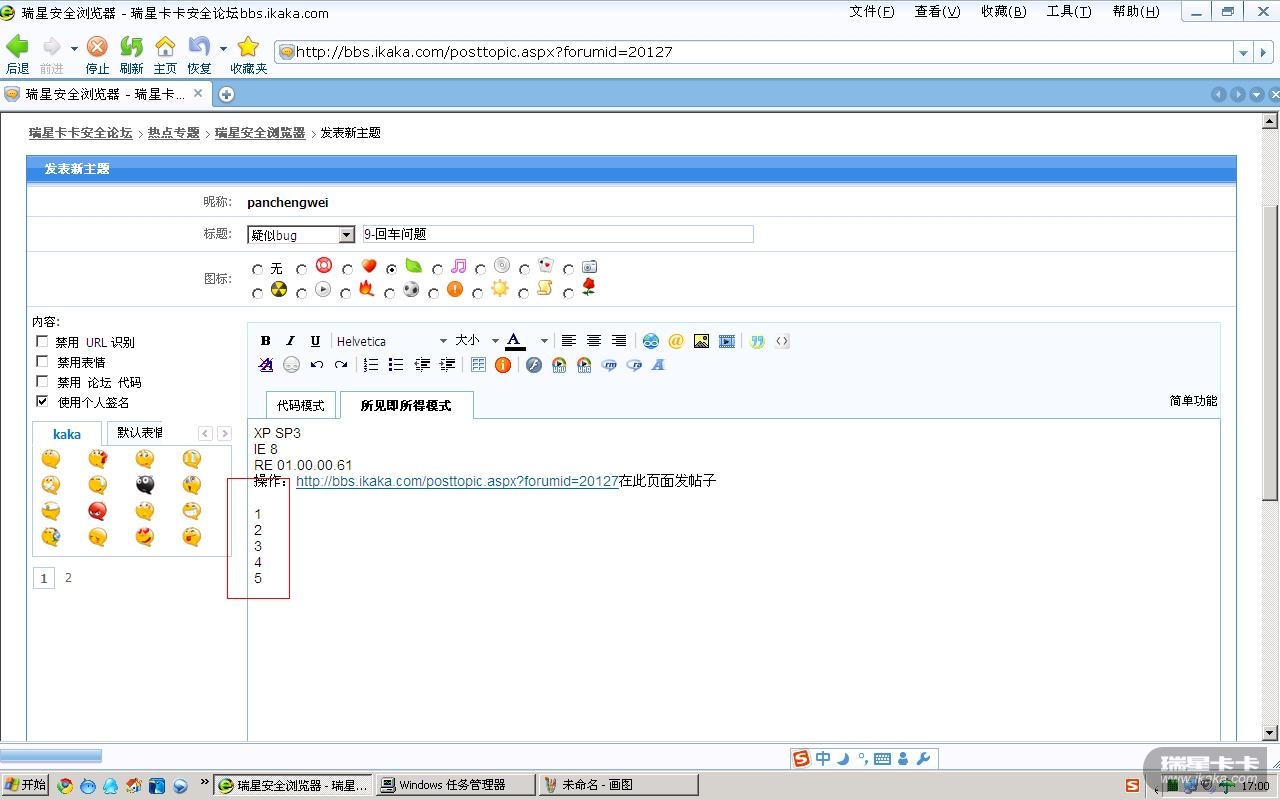Align text right in the editor
Screen dimensions: 1280x800
619,341
